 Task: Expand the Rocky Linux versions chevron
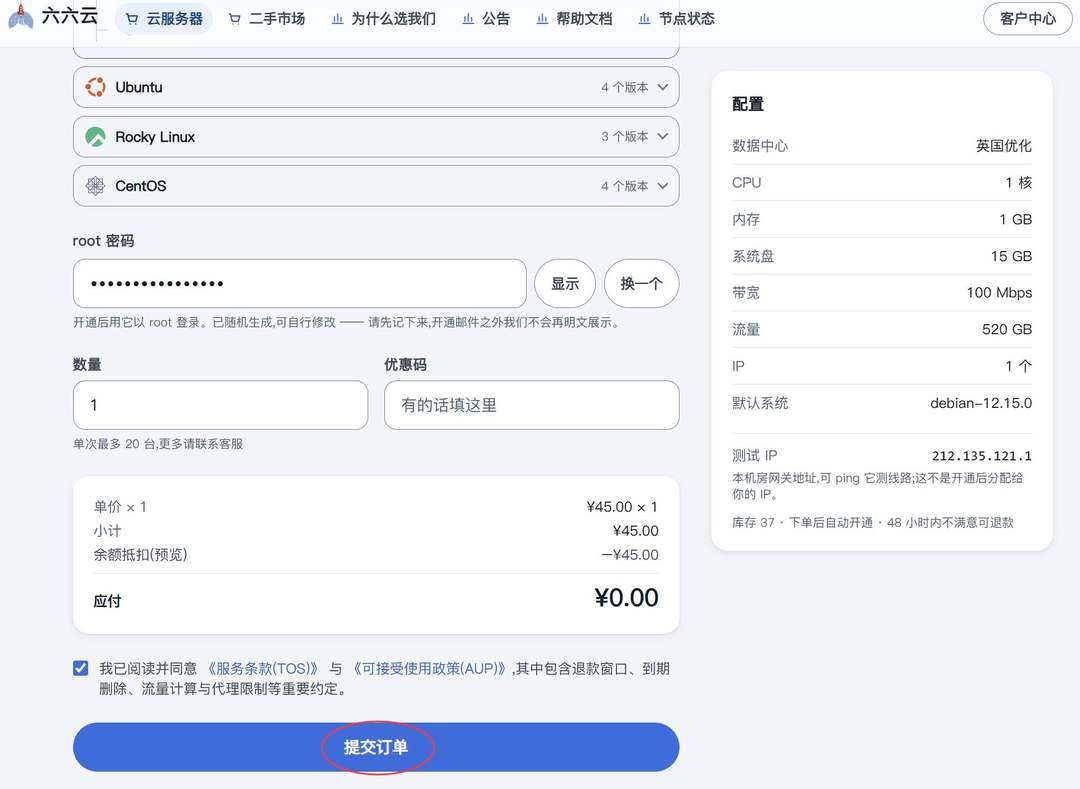pyautogui.click(x=663, y=136)
